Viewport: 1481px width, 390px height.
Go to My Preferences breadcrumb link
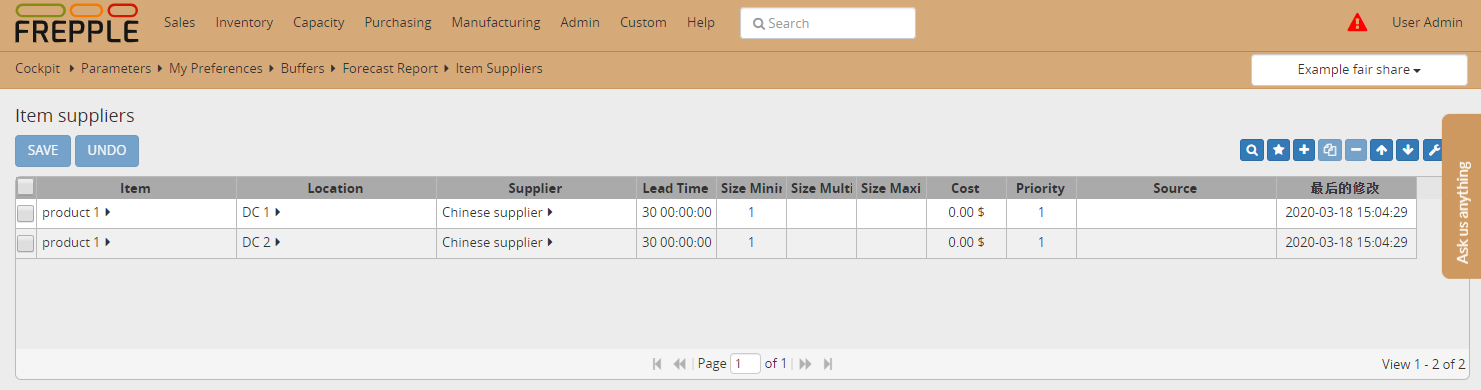pyautogui.click(x=215, y=69)
